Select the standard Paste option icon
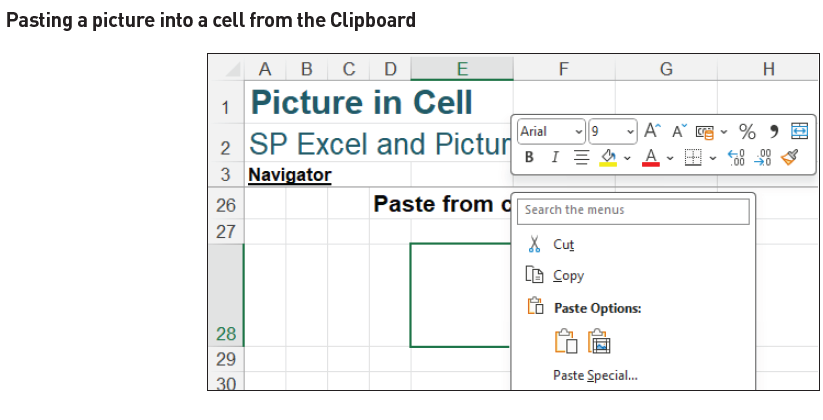 (x=566, y=341)
